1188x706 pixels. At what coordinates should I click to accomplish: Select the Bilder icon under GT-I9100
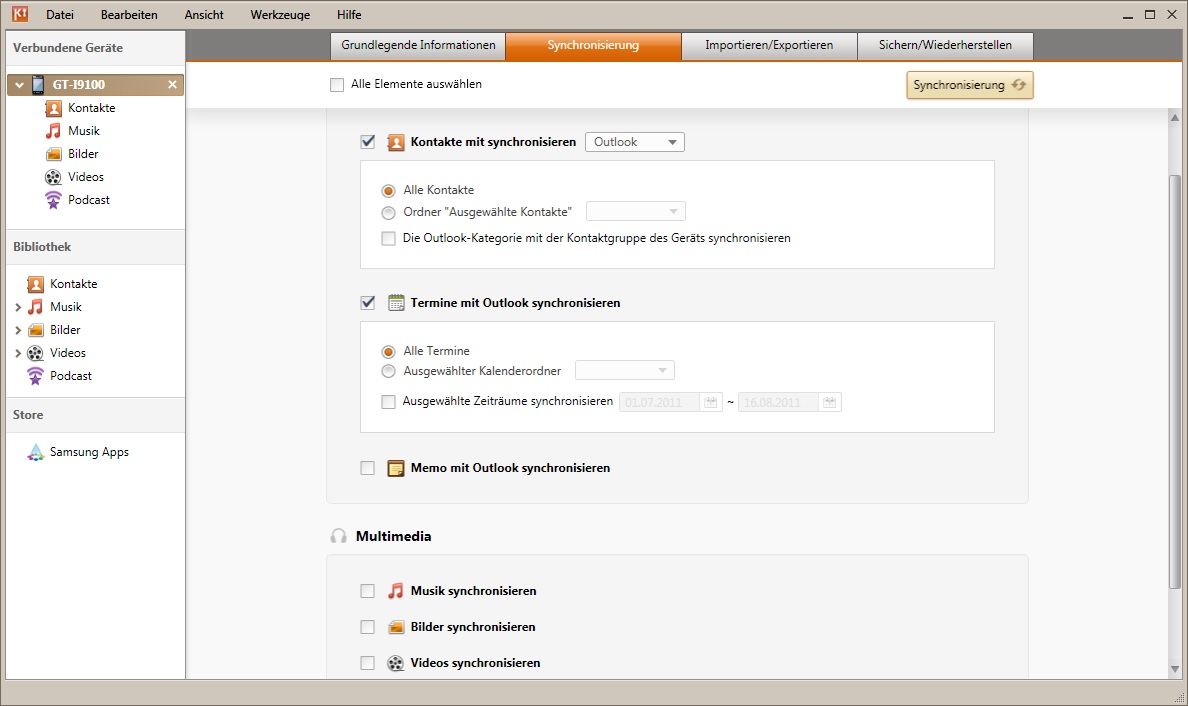click(54, 154)
